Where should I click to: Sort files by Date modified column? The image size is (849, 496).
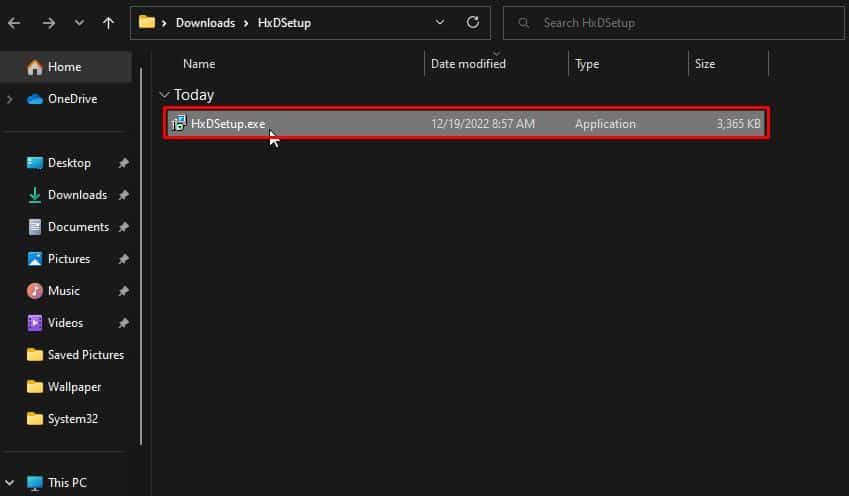468,64
